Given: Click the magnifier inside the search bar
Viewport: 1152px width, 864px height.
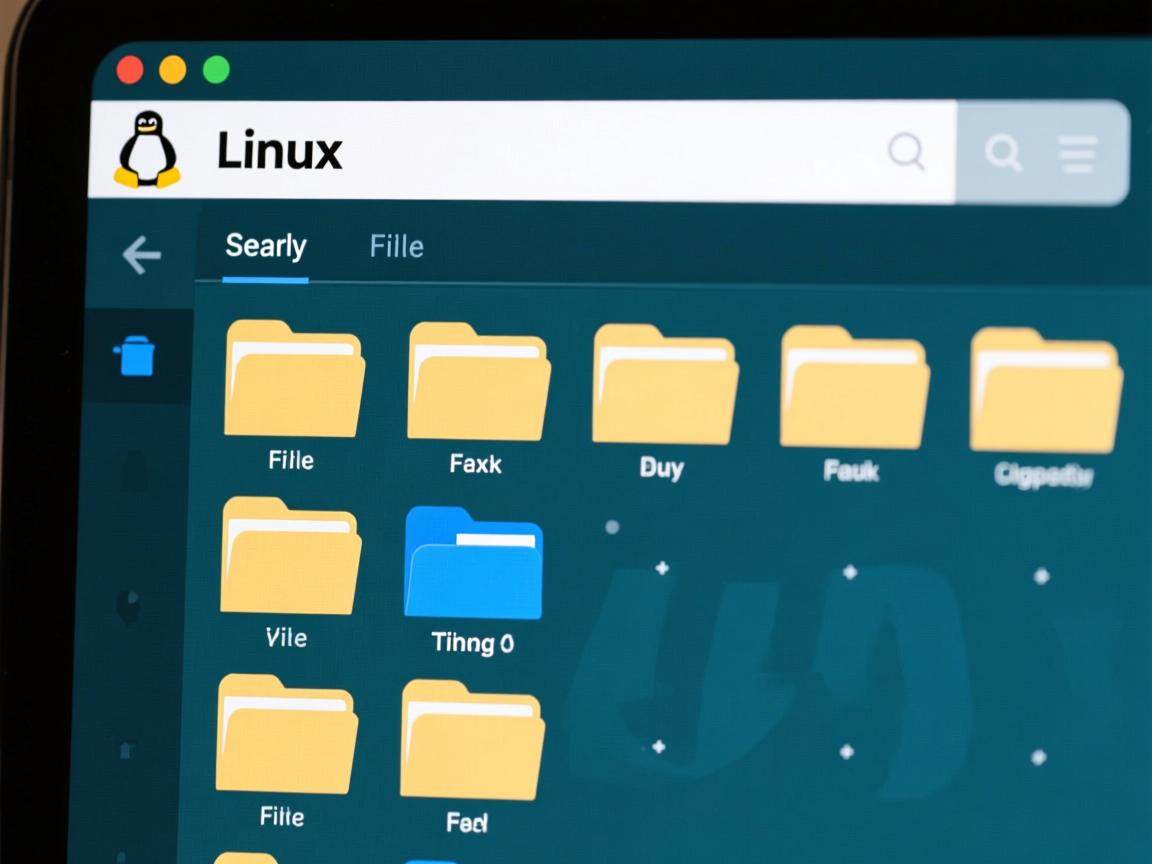Looking at the screenshot, I should click(907, 152).
